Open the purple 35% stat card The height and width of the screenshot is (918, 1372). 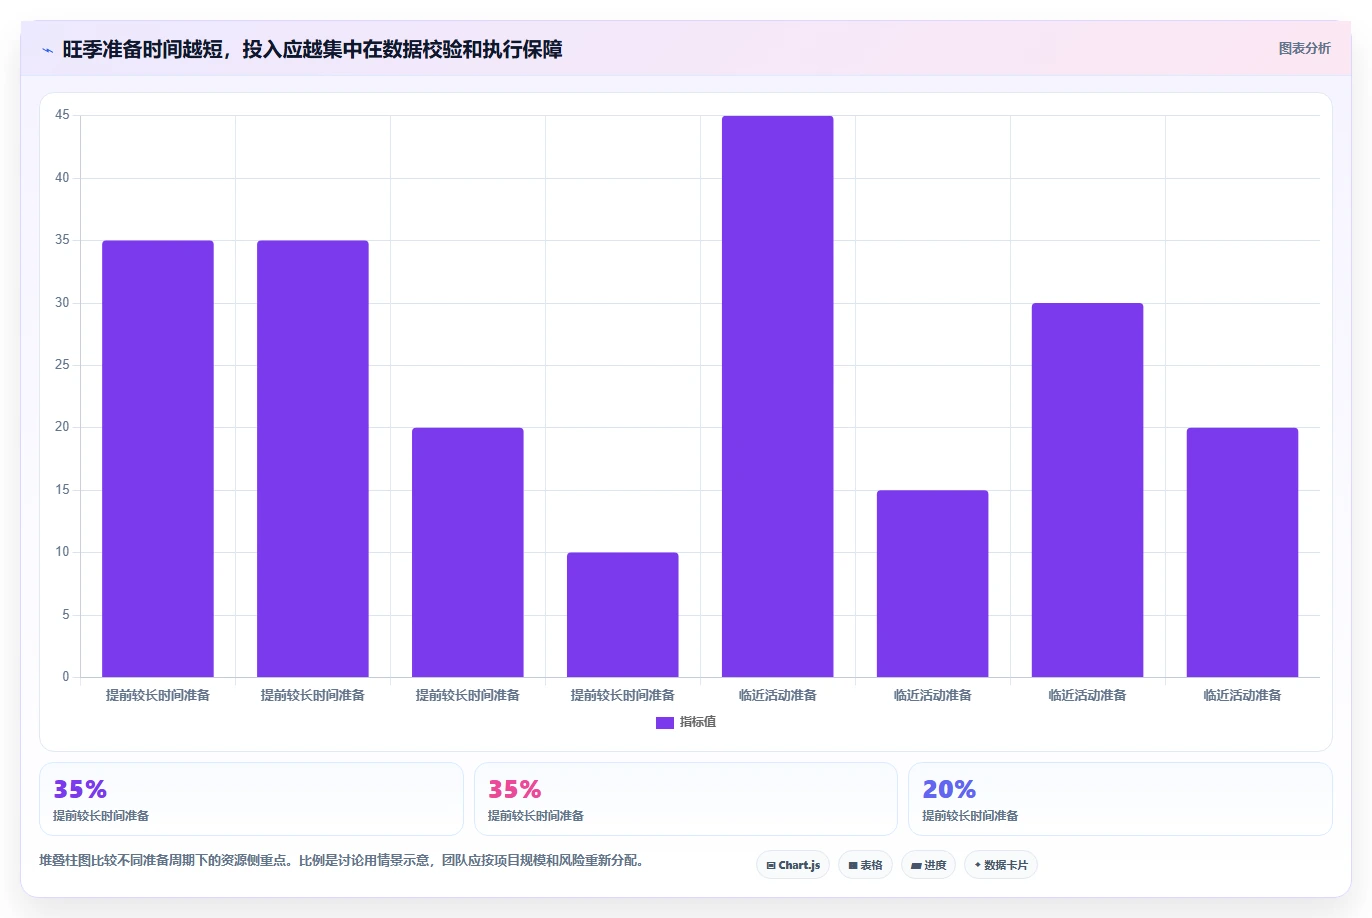[251, 799]
